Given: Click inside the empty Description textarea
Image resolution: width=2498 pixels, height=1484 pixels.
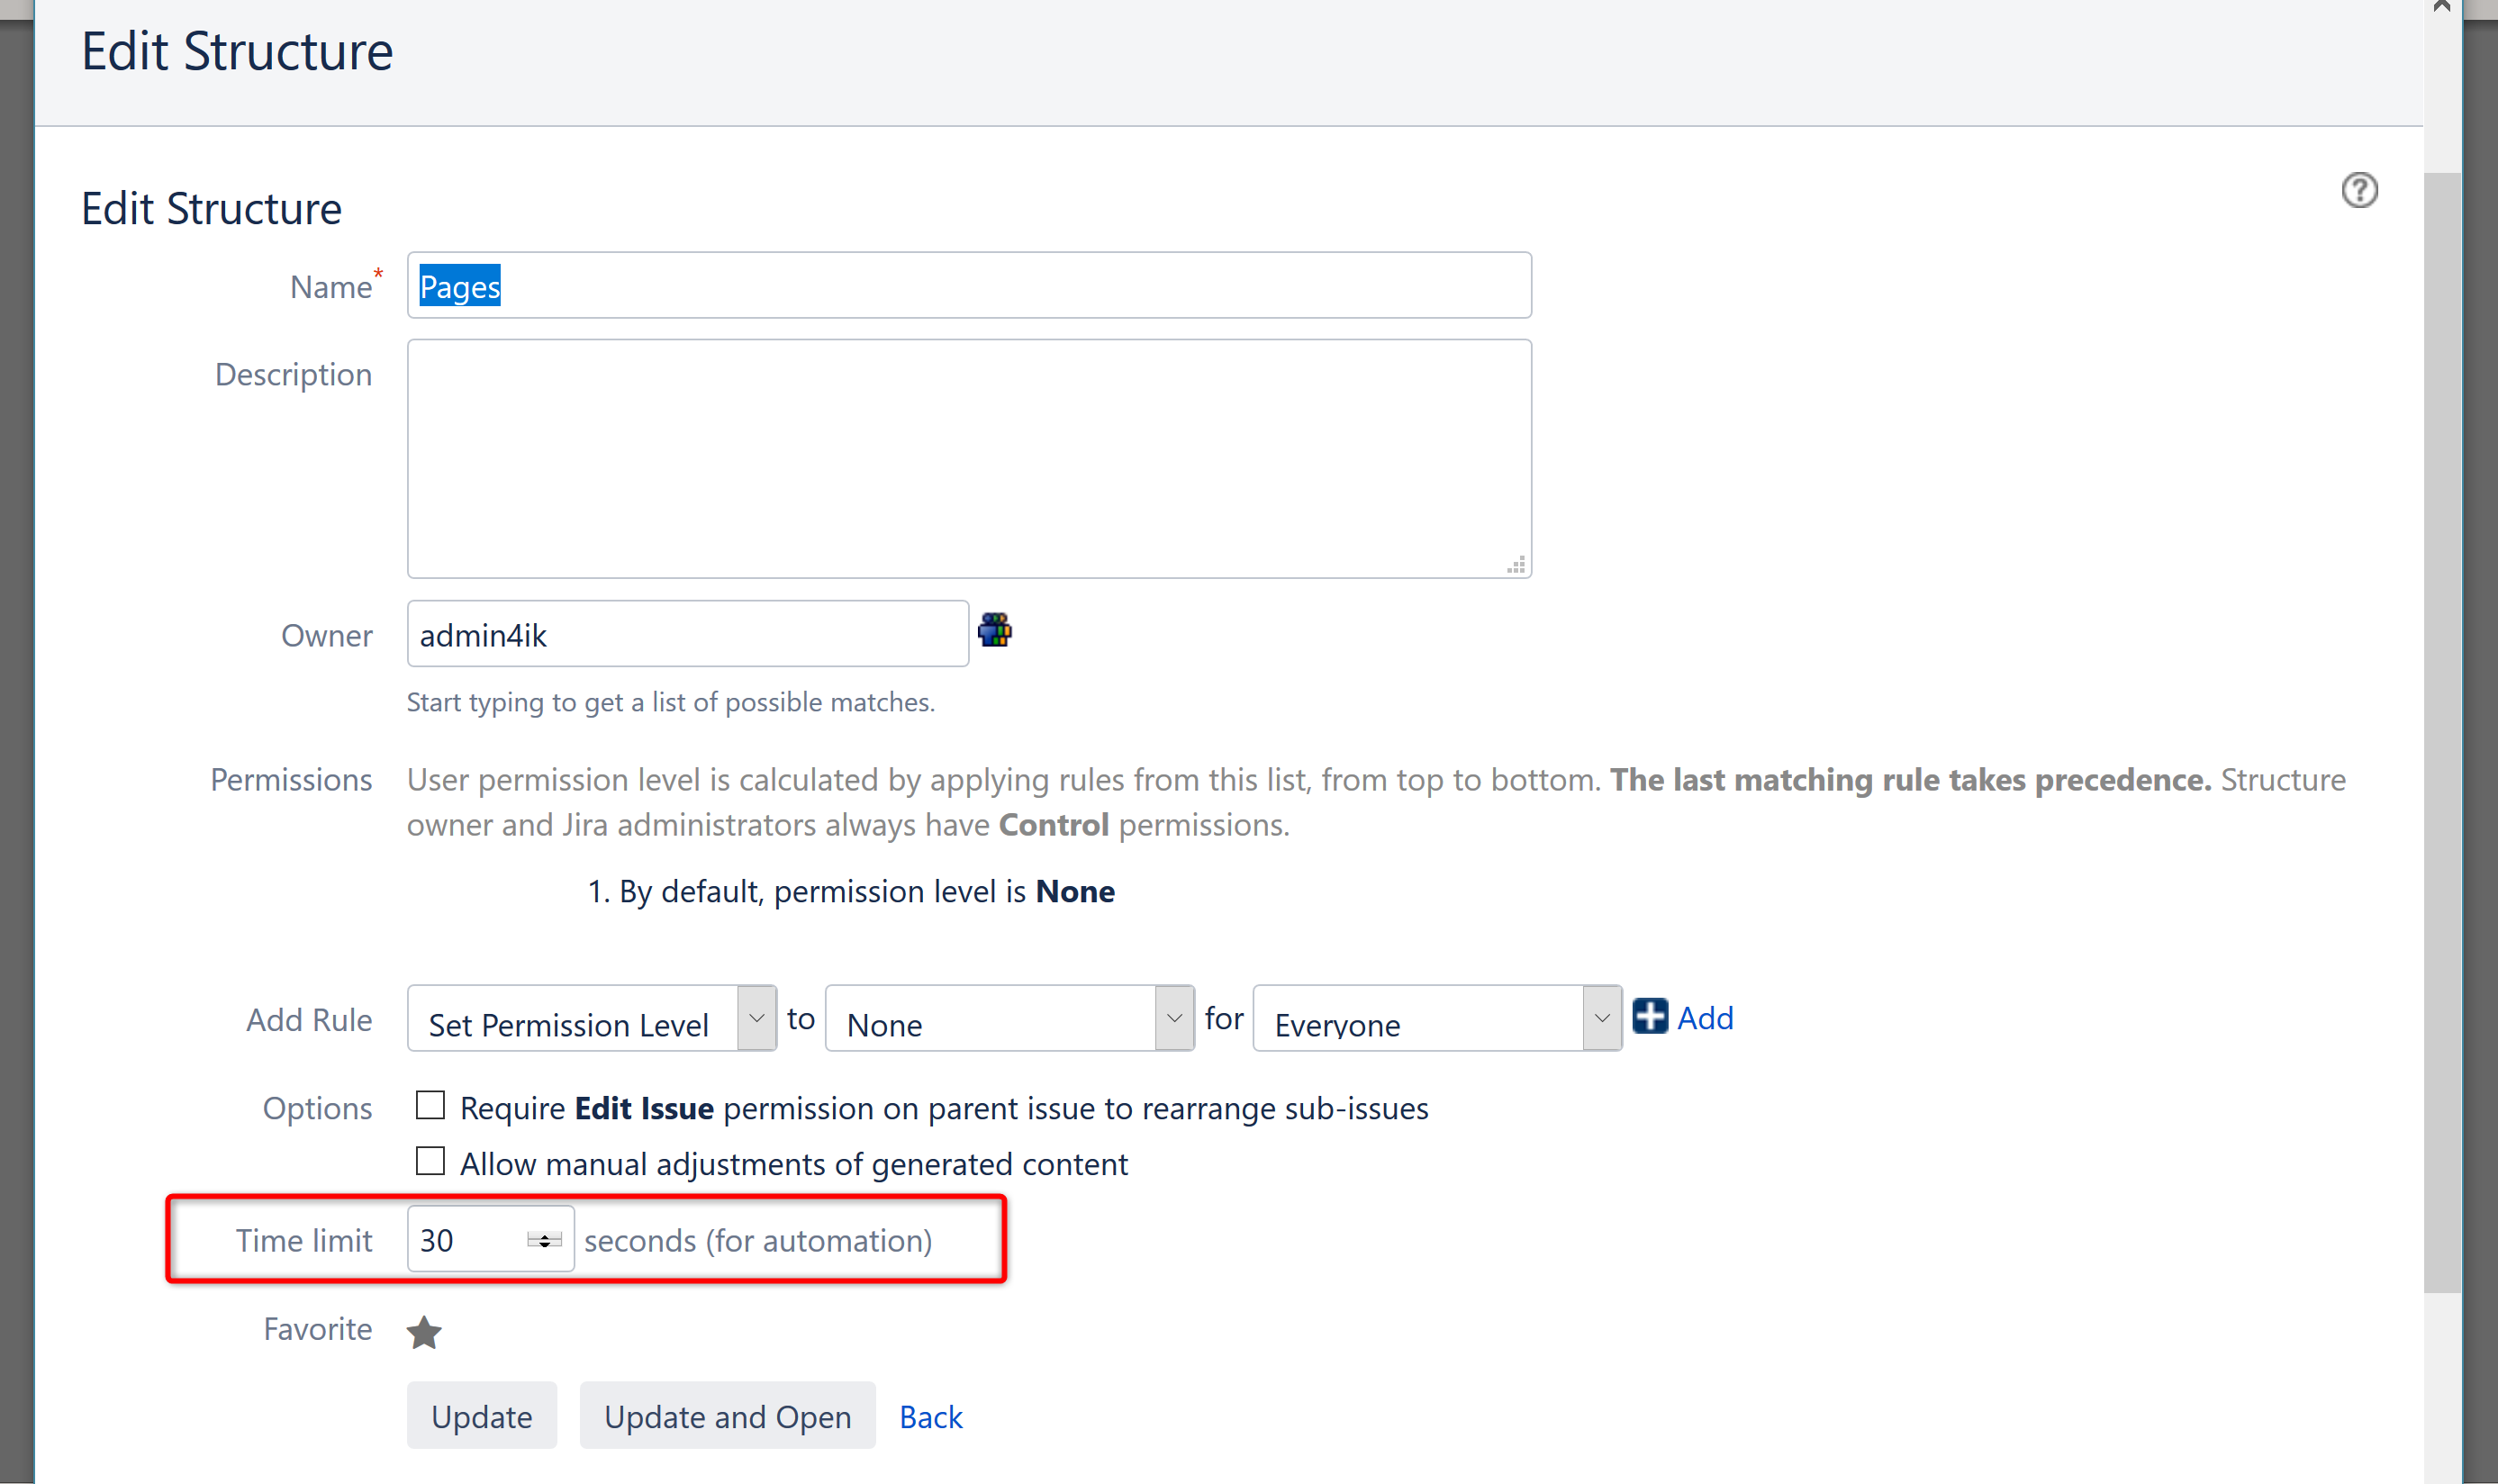Looking at the screenshot, I should point(968,458).
